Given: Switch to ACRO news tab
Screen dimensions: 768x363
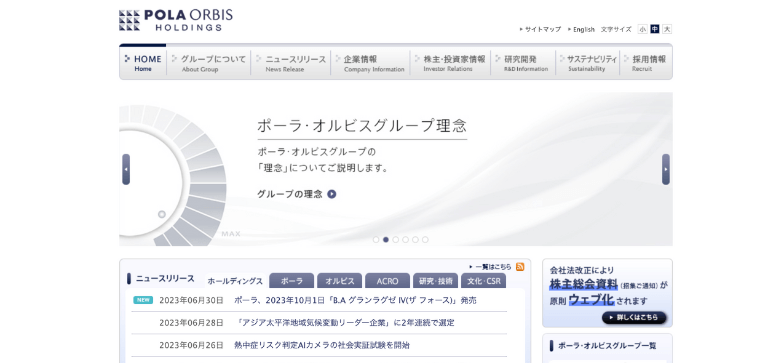Looking at the screenshot, I should click(387, 281).
